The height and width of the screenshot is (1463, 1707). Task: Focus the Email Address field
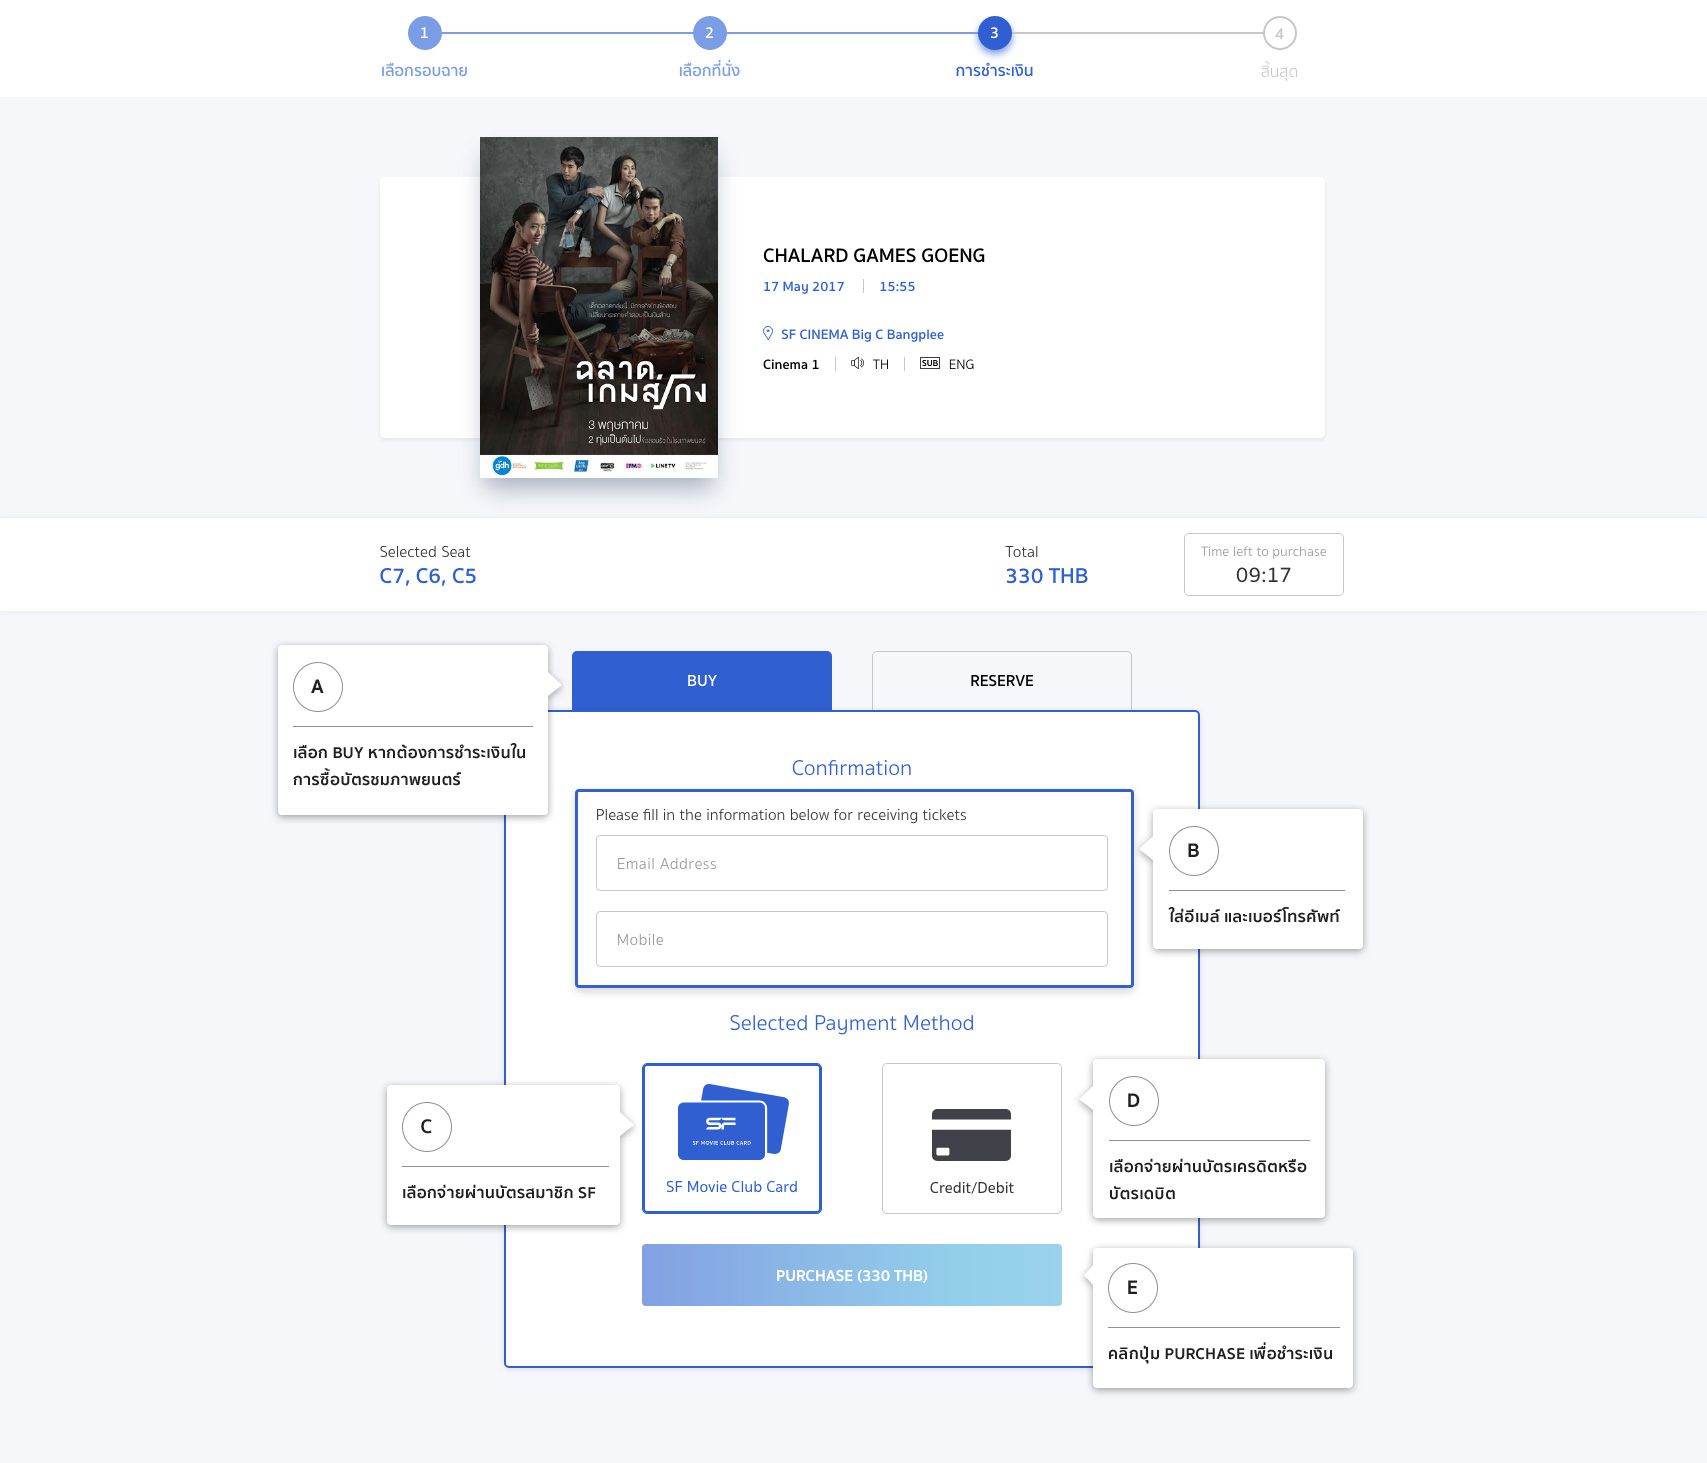pyautogui.click(x=851, y=863)
